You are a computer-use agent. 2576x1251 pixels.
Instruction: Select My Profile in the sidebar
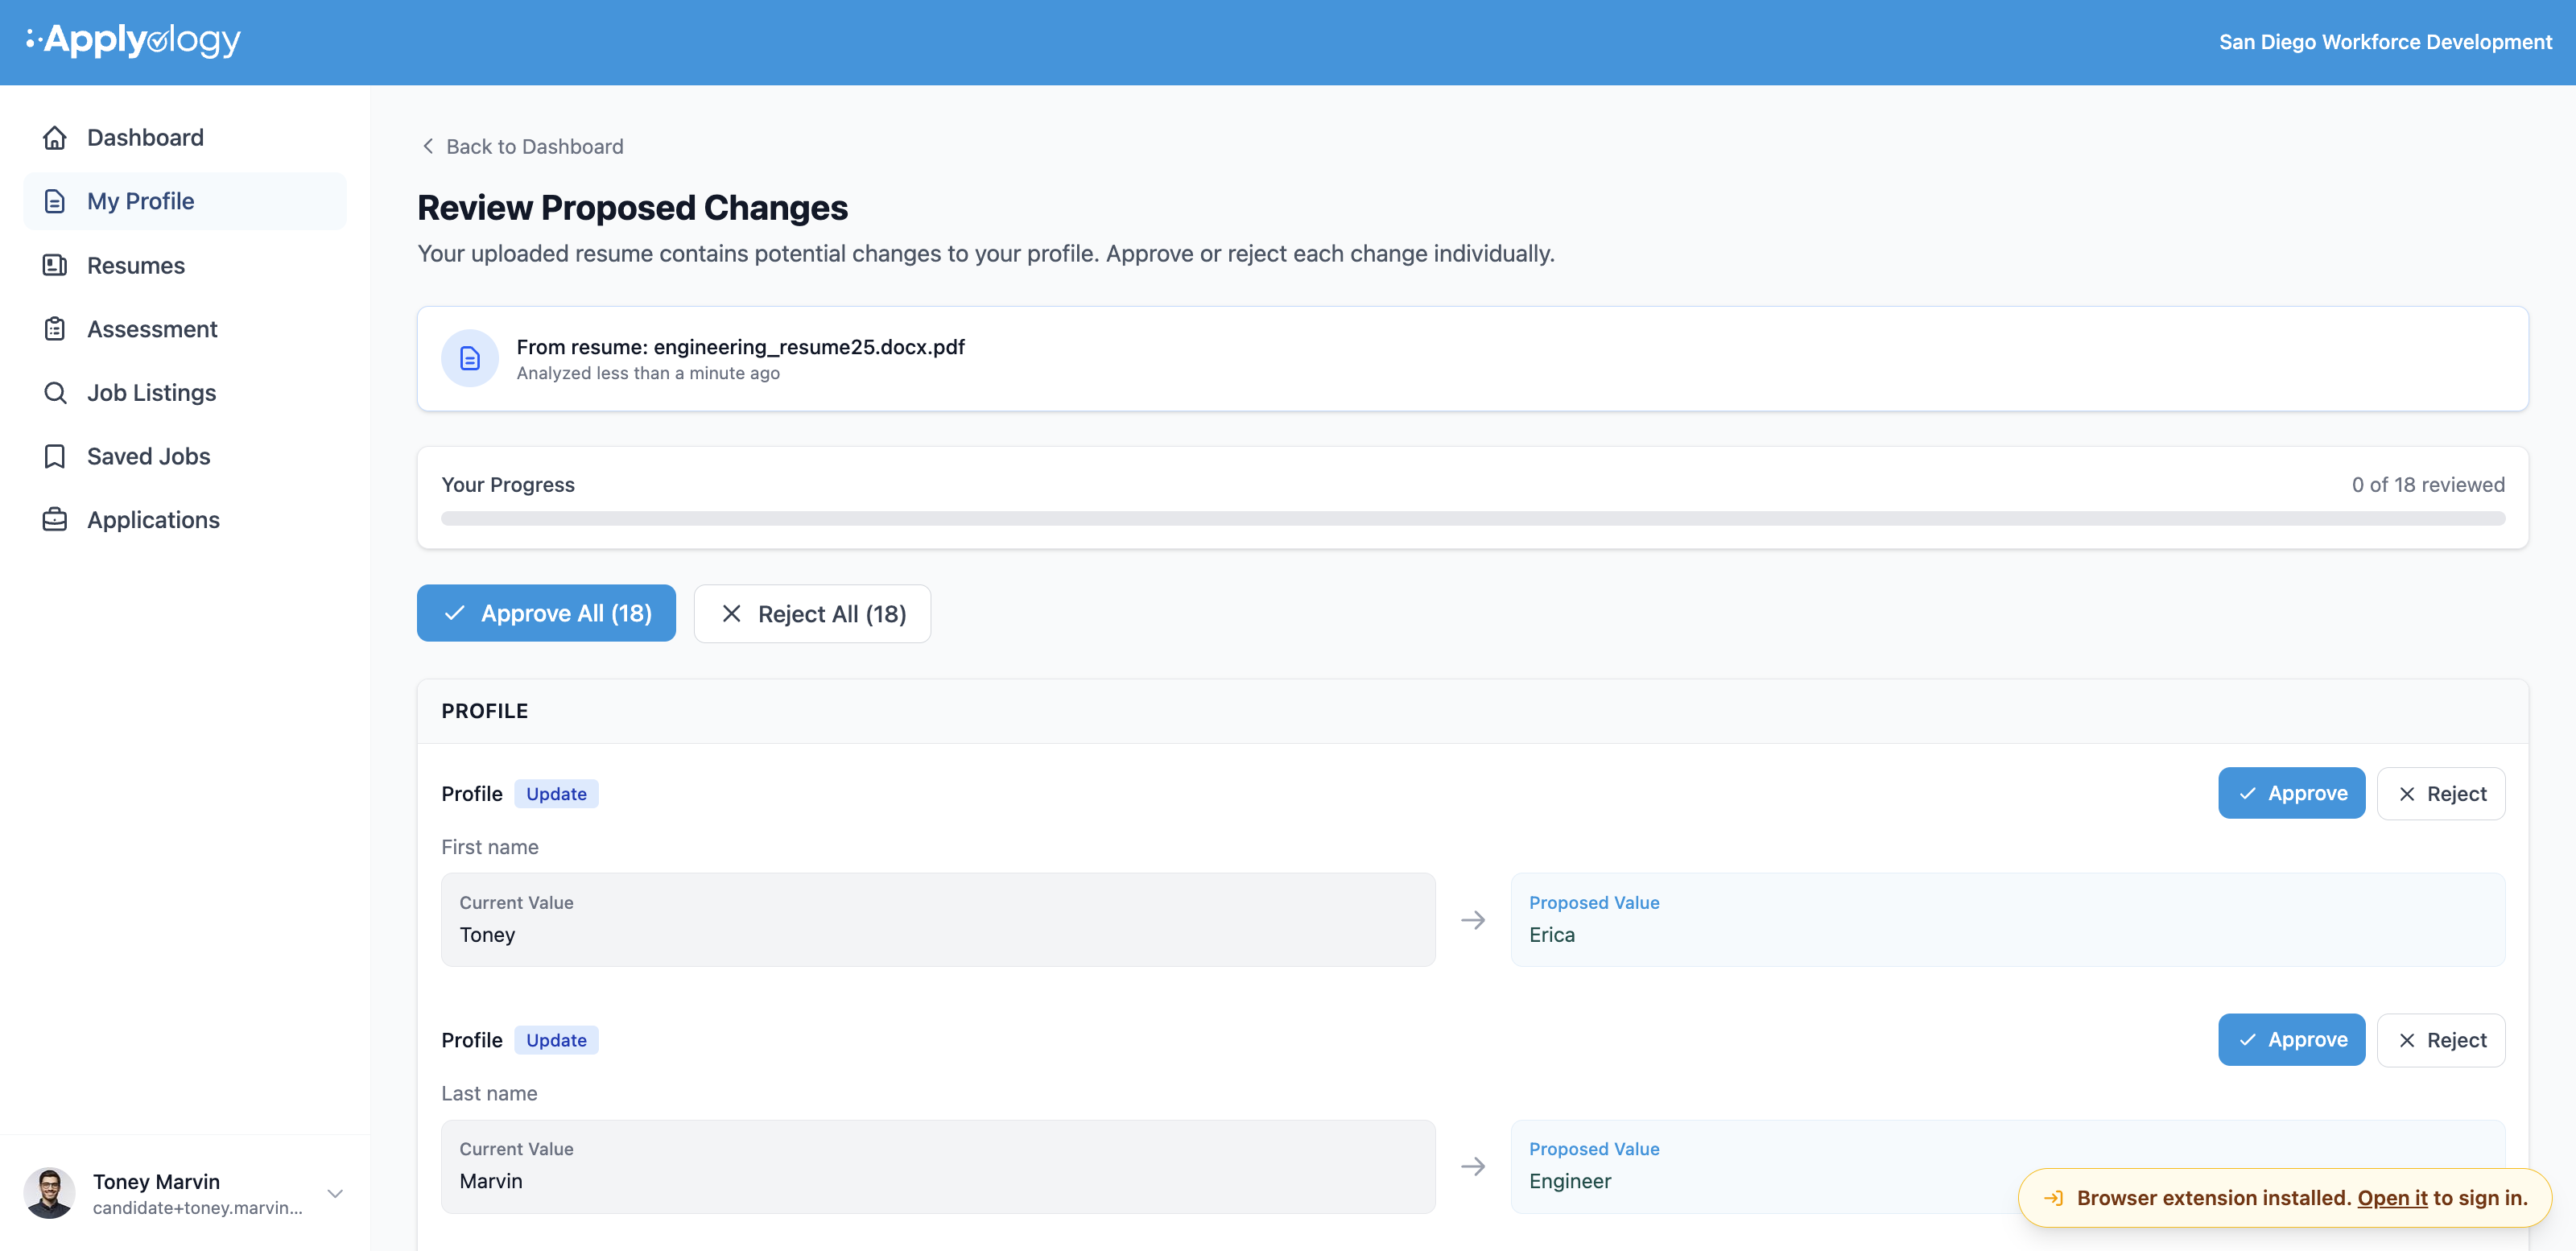pos(185,201)
